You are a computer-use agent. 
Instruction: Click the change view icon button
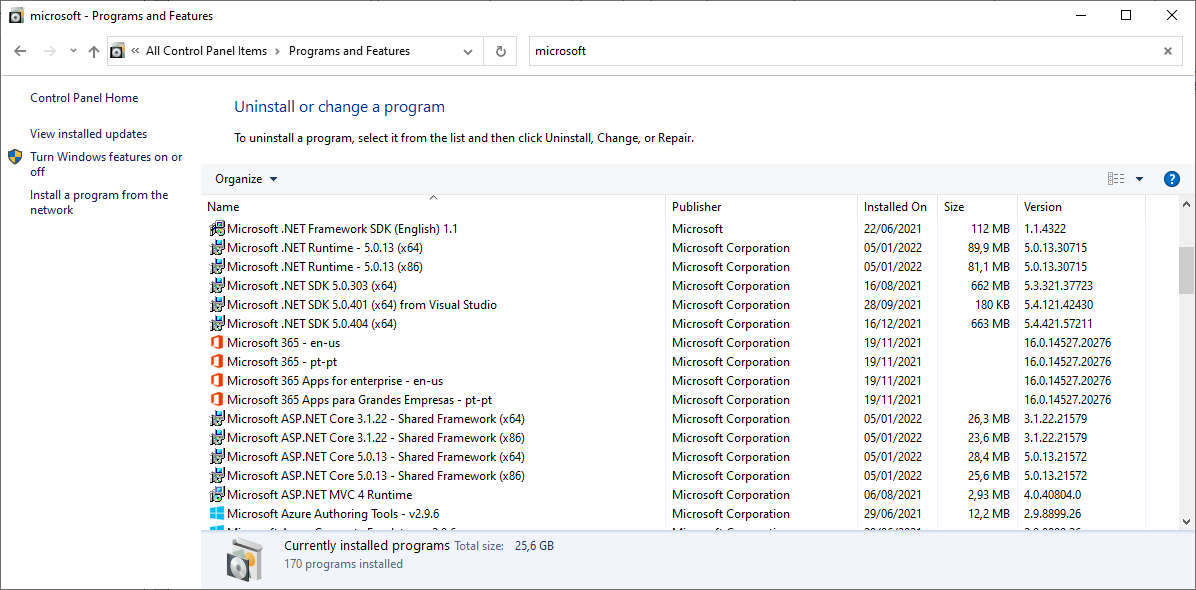coord(1116,179)
